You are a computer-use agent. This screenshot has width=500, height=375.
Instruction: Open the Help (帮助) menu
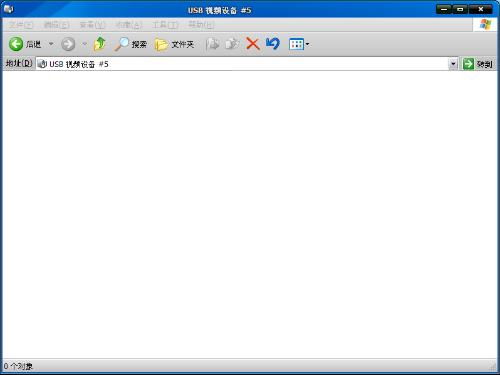[201, 25]
